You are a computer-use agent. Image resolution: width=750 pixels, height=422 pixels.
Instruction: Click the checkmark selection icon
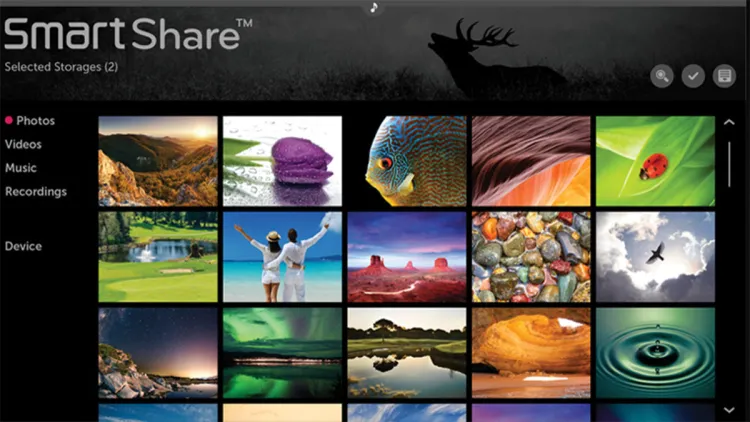click(x=693, y=75)
